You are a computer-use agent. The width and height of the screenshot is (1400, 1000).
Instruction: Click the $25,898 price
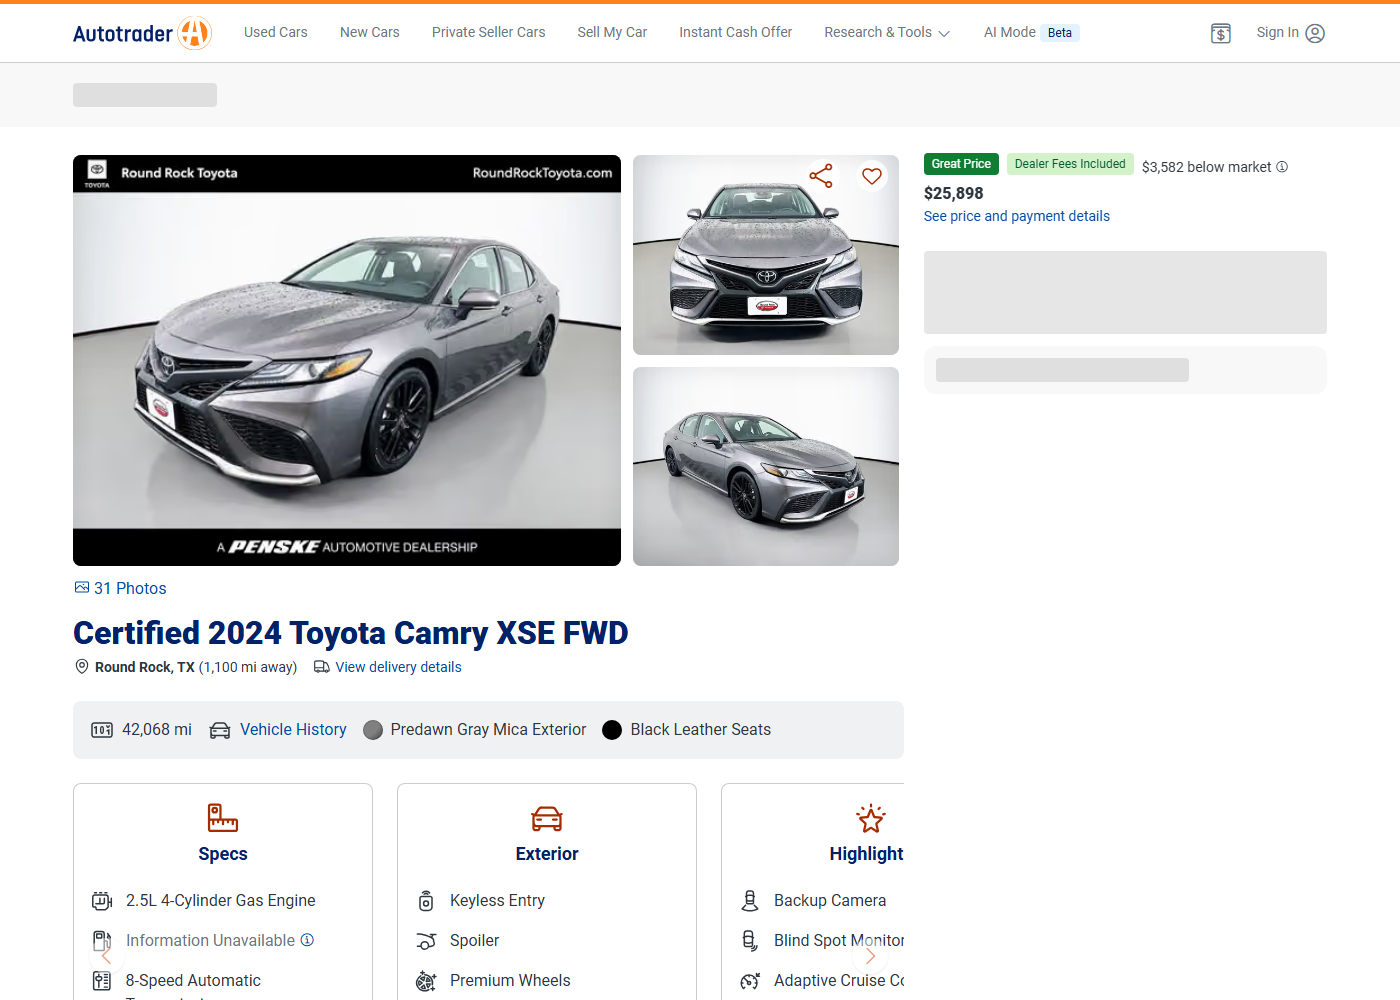point(954,193)
